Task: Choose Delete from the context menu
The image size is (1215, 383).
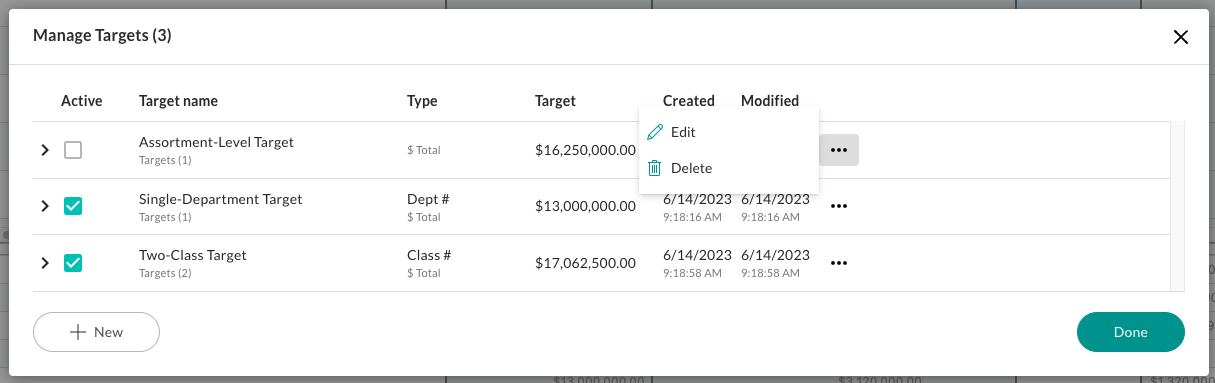Action: (729, 168)
